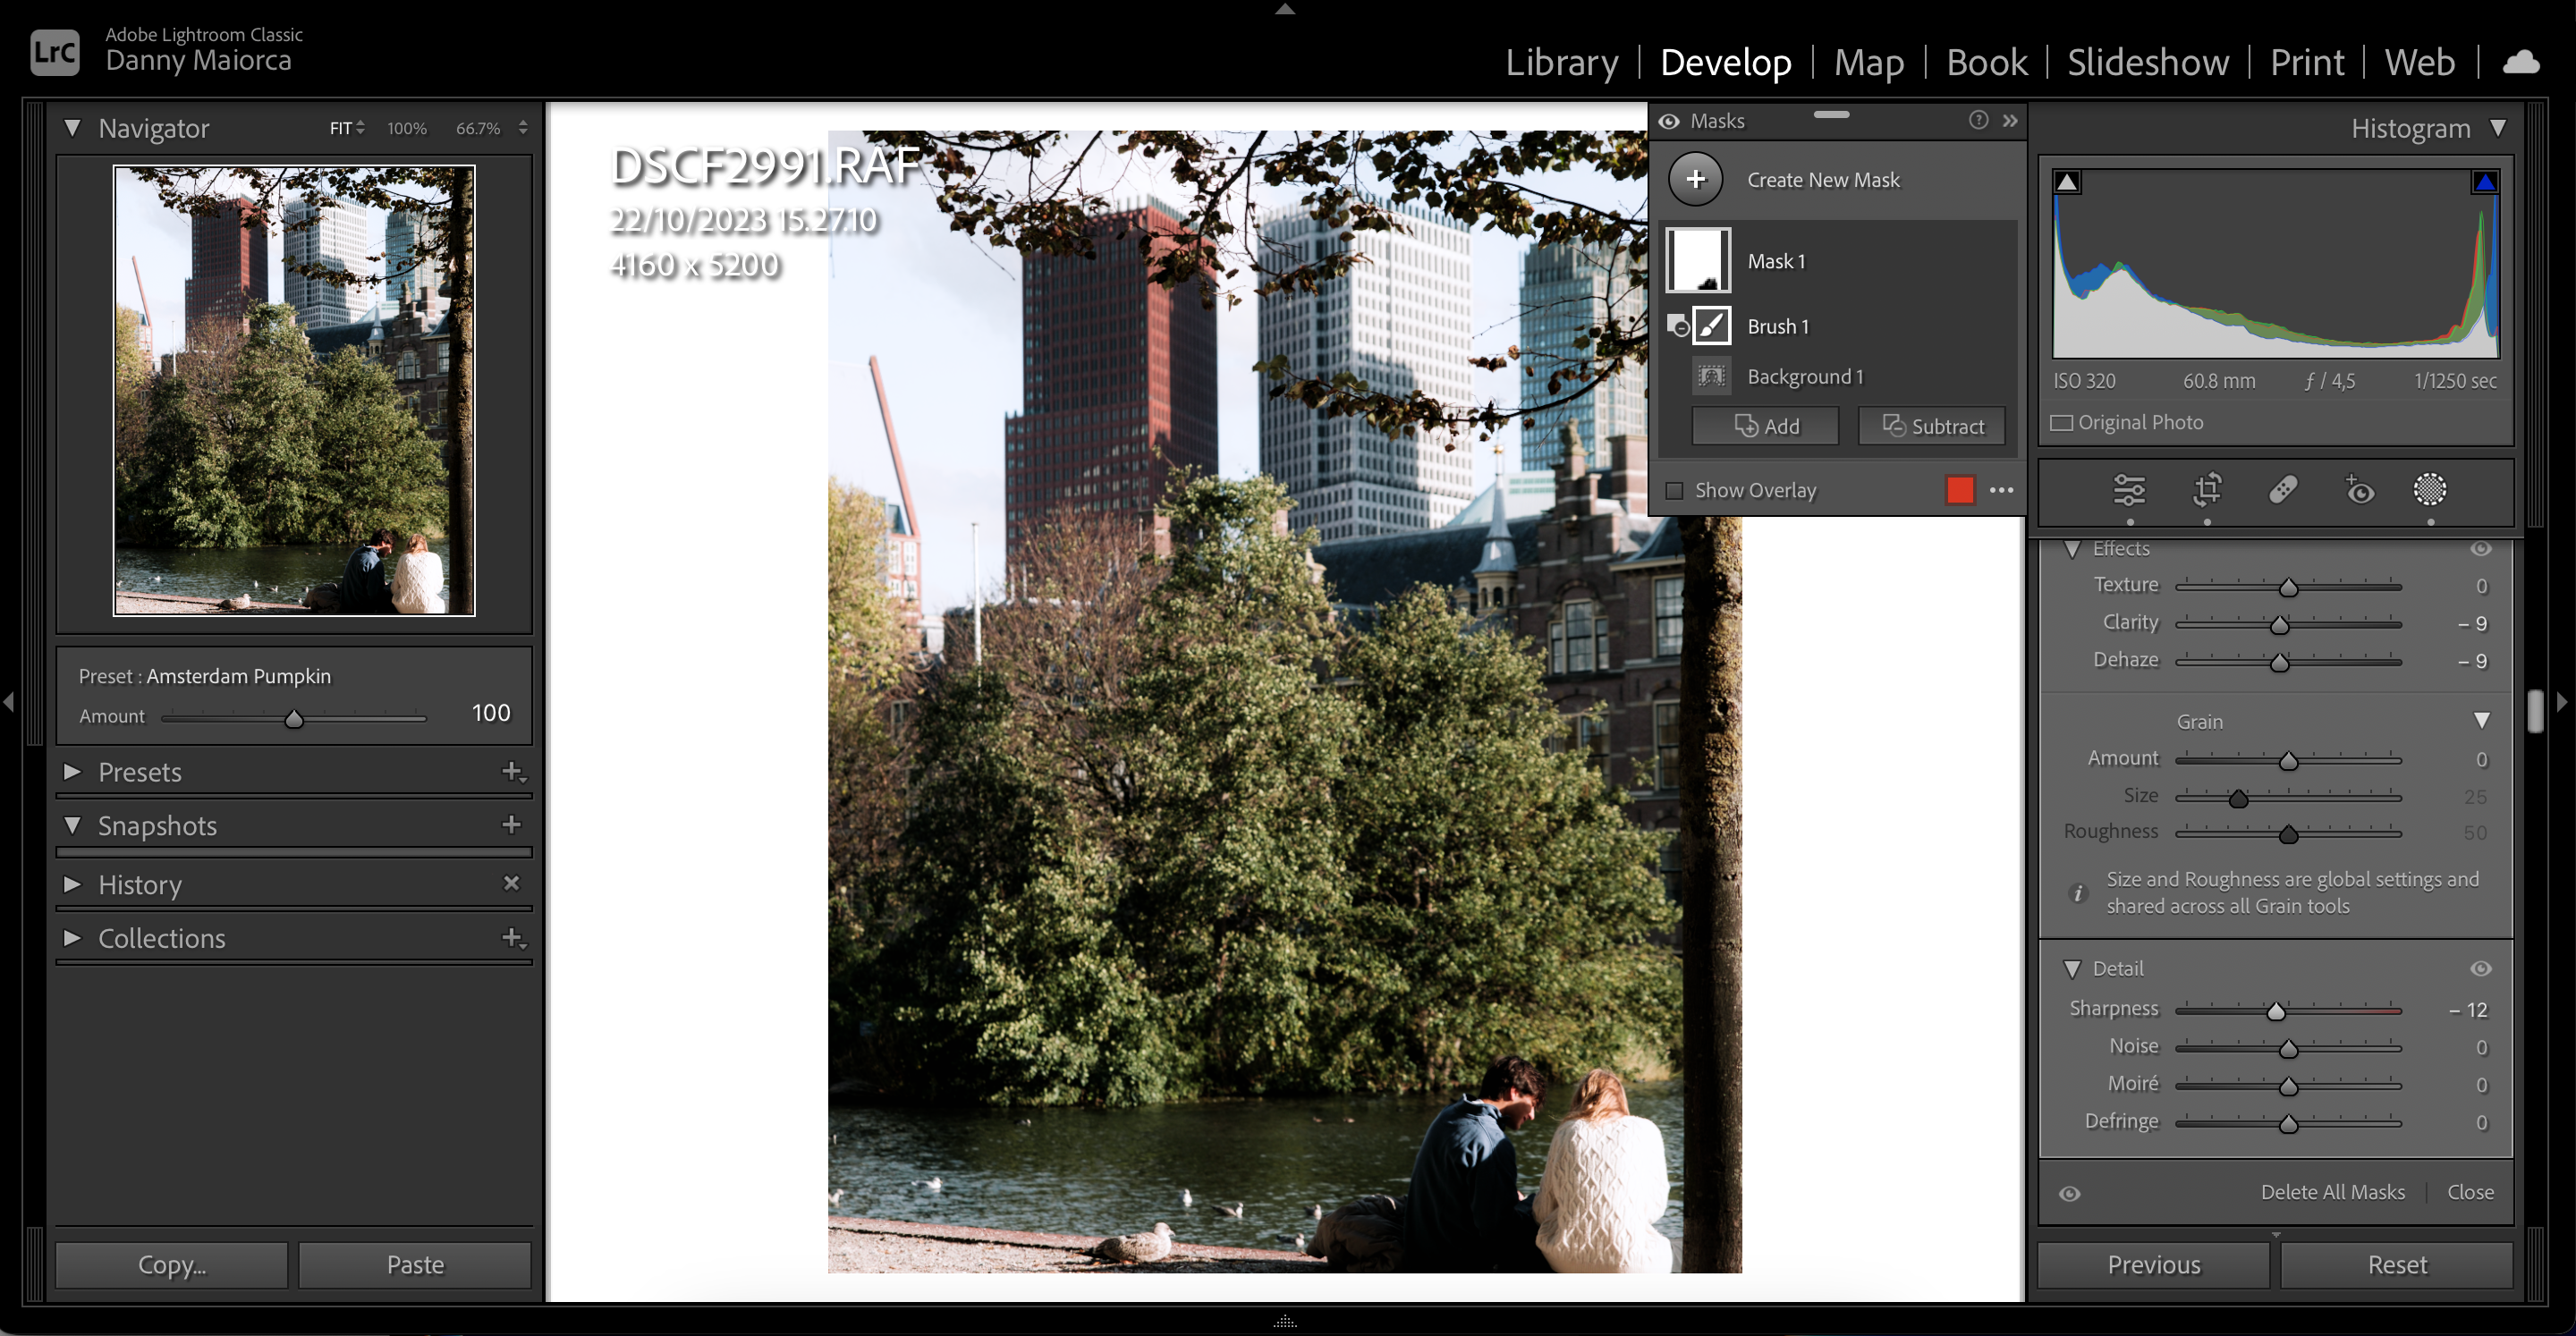Click the Subtract mask button
This screenshot has width=2576, height=1336.
click(x=1930, y=426)
